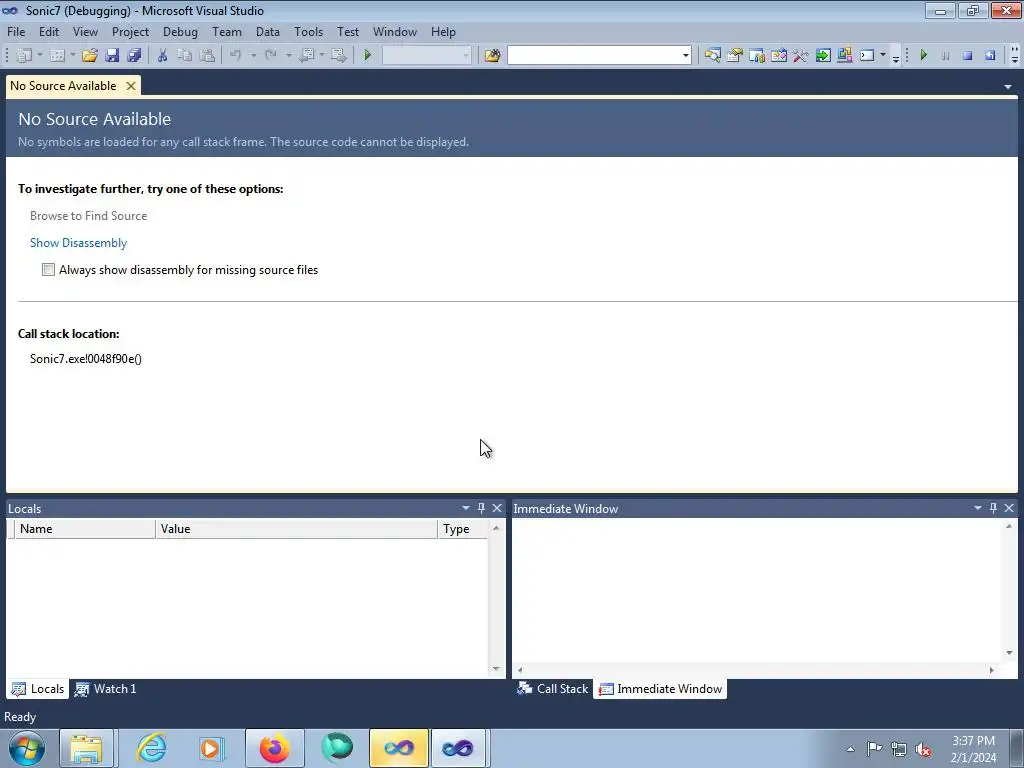Open the Solution Explorer icon

[712, 56]
